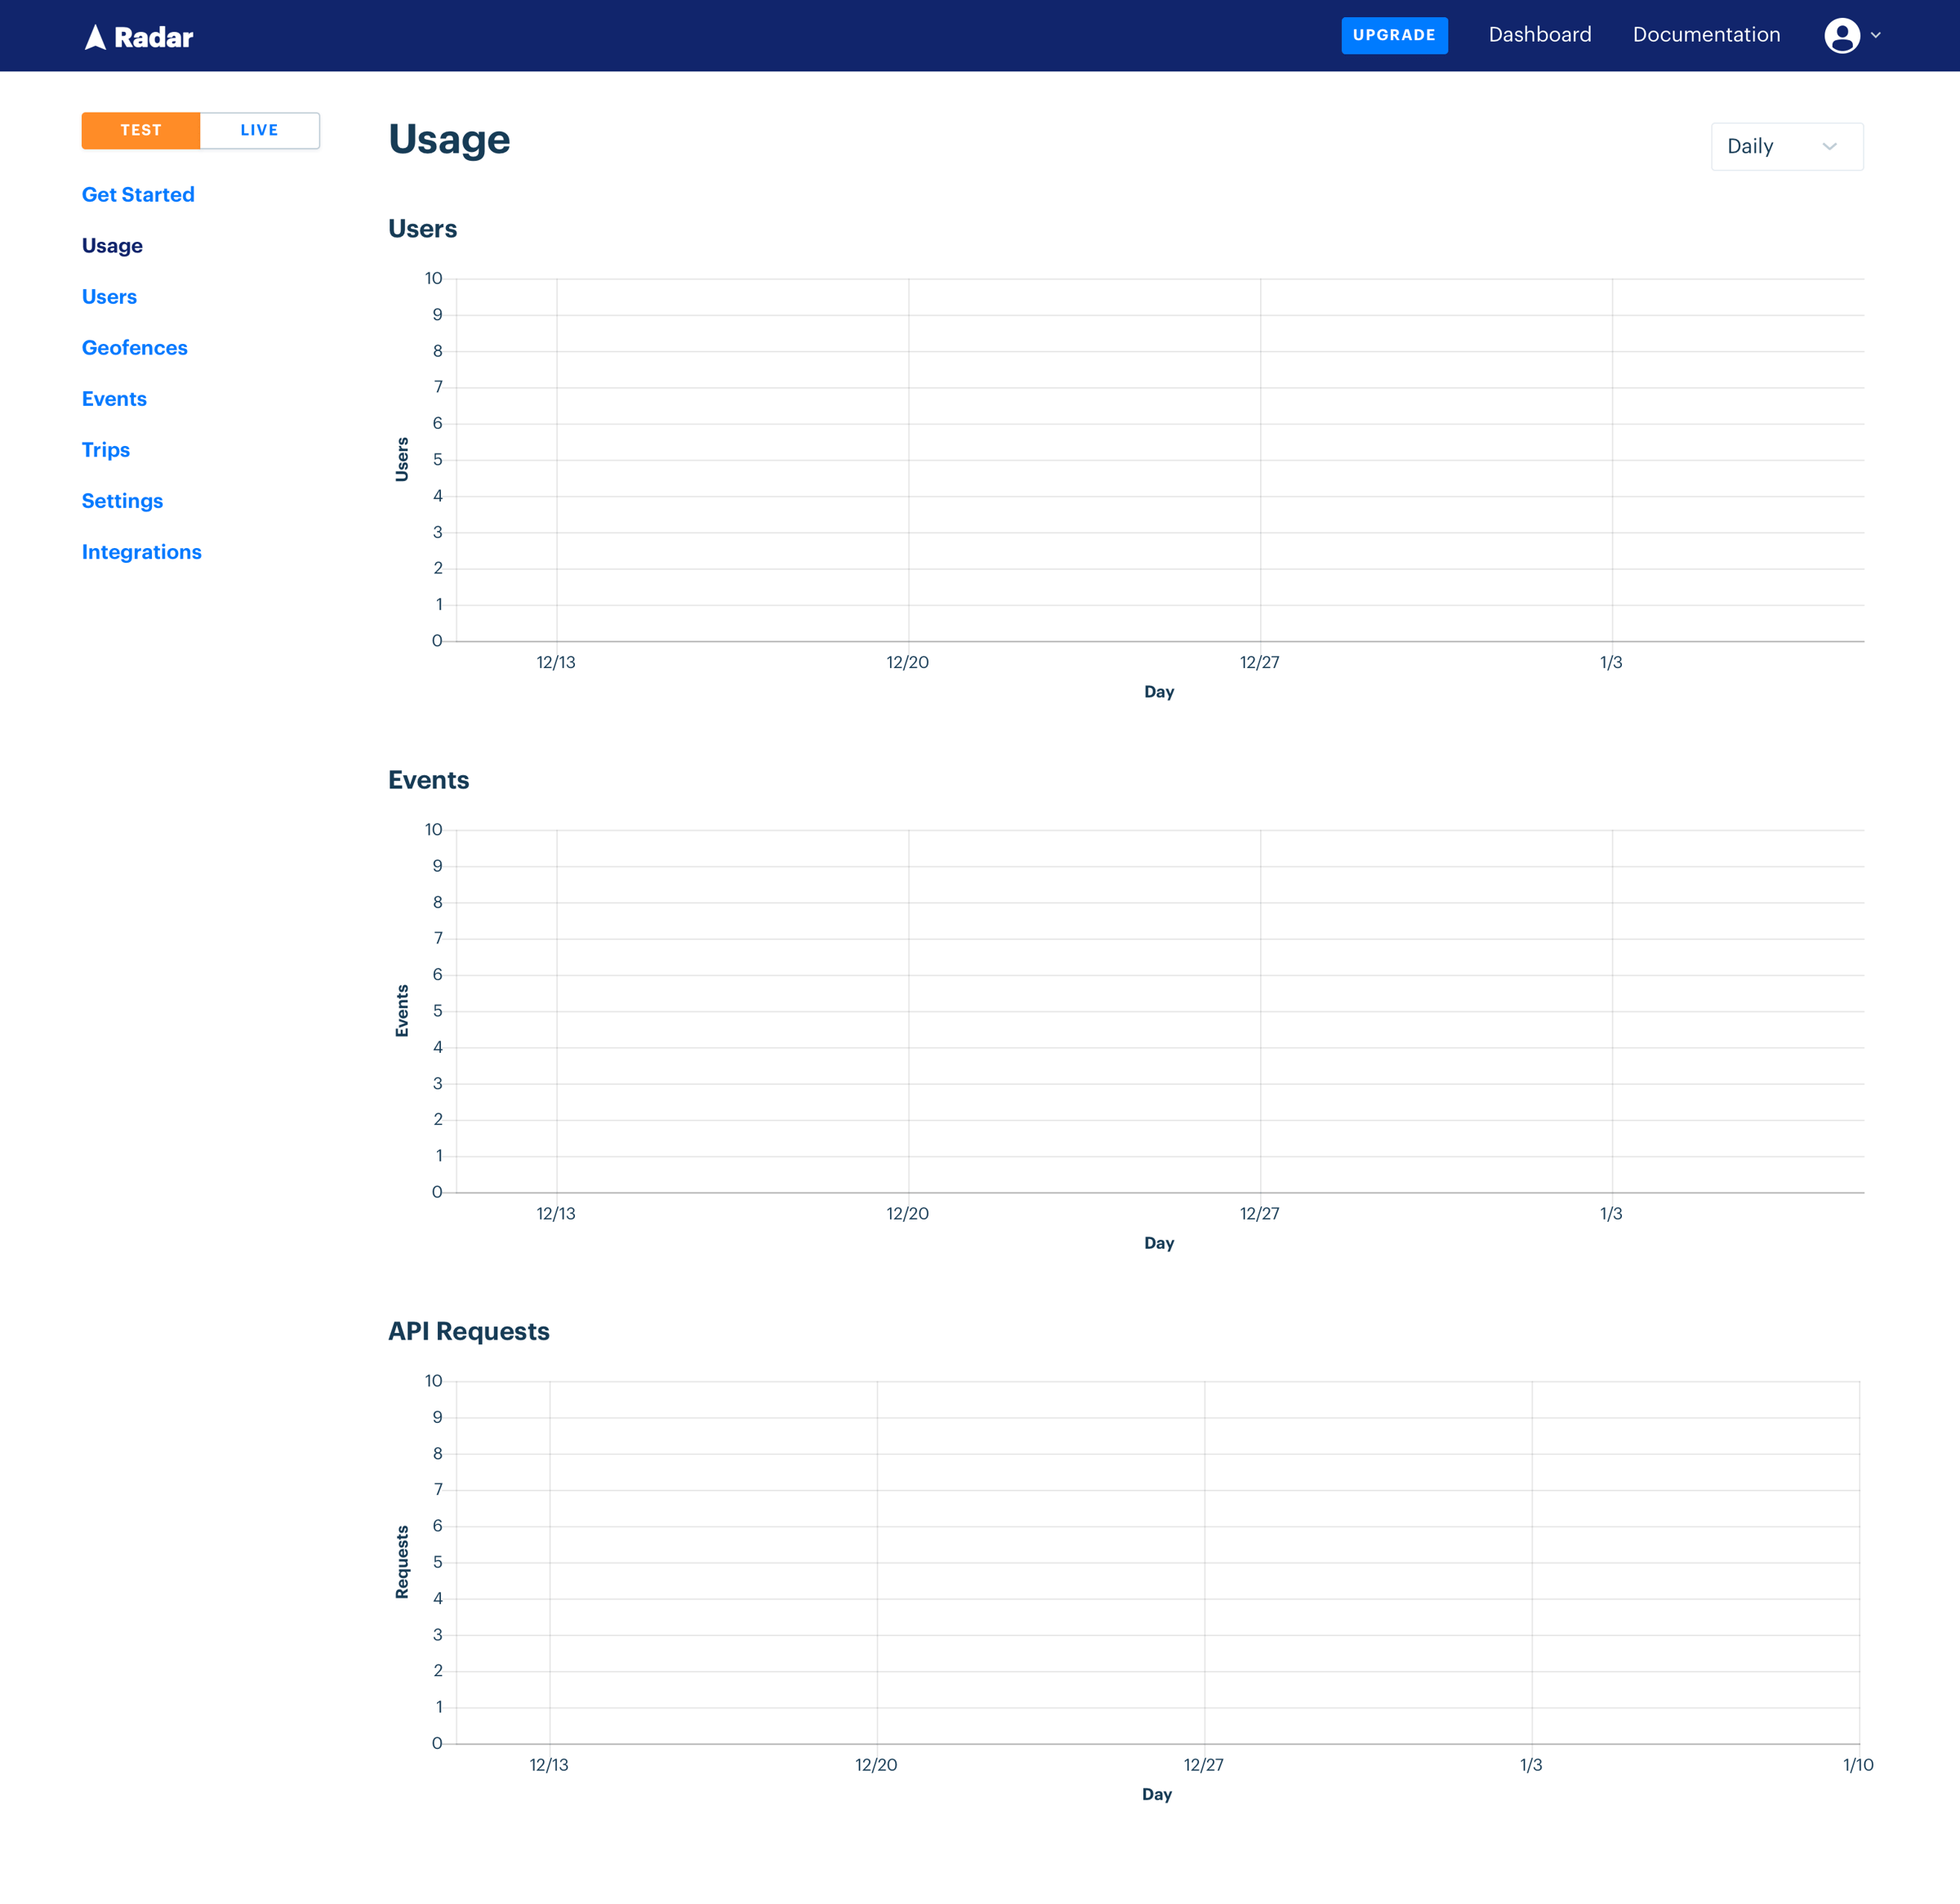
Task: Open Settings from the sidebar
Action: [x=122, y=500]
